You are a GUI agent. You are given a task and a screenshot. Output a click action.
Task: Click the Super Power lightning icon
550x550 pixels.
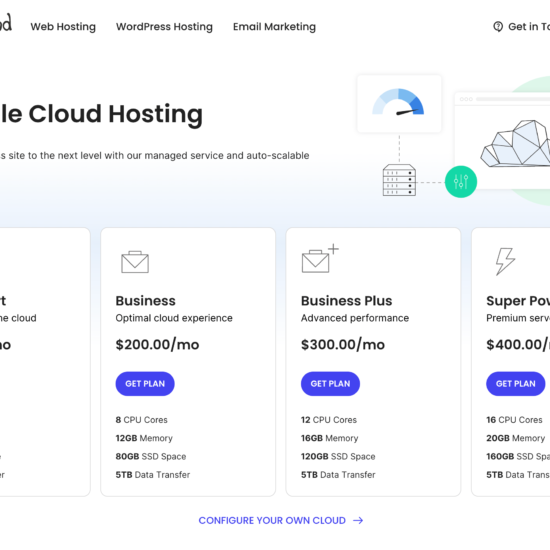[505, 261]
